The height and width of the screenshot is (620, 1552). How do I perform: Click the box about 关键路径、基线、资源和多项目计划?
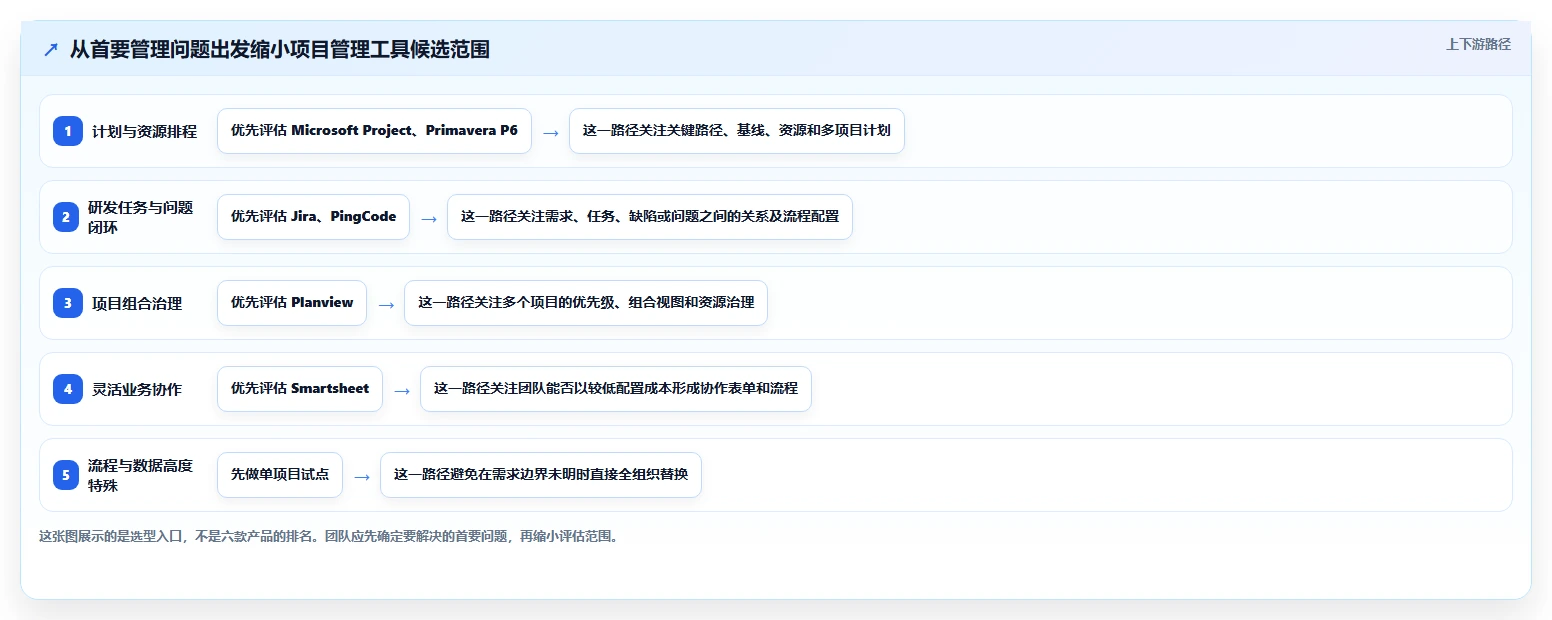coord(737,131)
